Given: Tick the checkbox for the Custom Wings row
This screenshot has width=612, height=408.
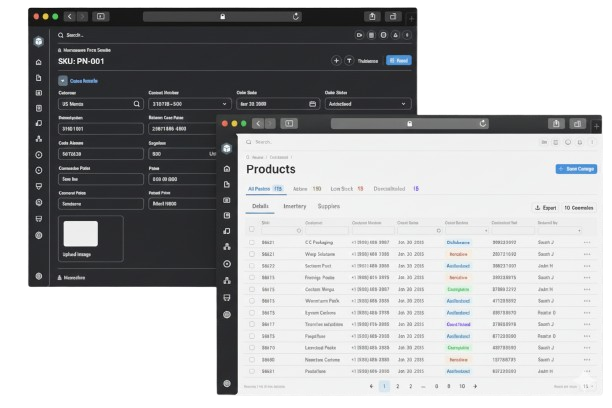Looking at the screenshot, I should (x=252, y=289).
